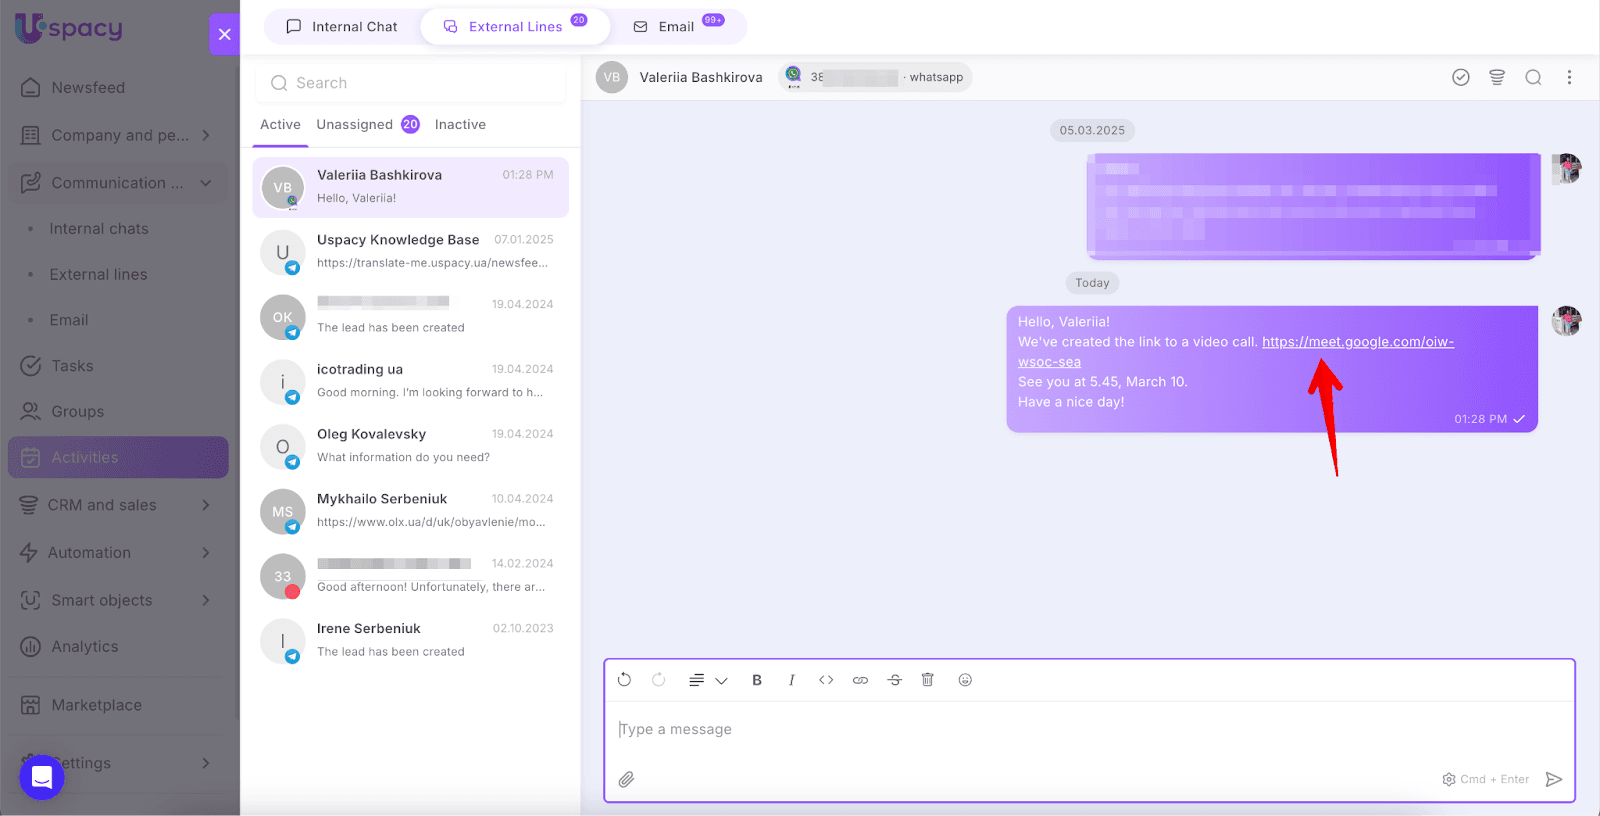This screenshot has width=1600, height=816.
Task: Send the message with the paper plane icon
Action: (x=1553, y=779)
